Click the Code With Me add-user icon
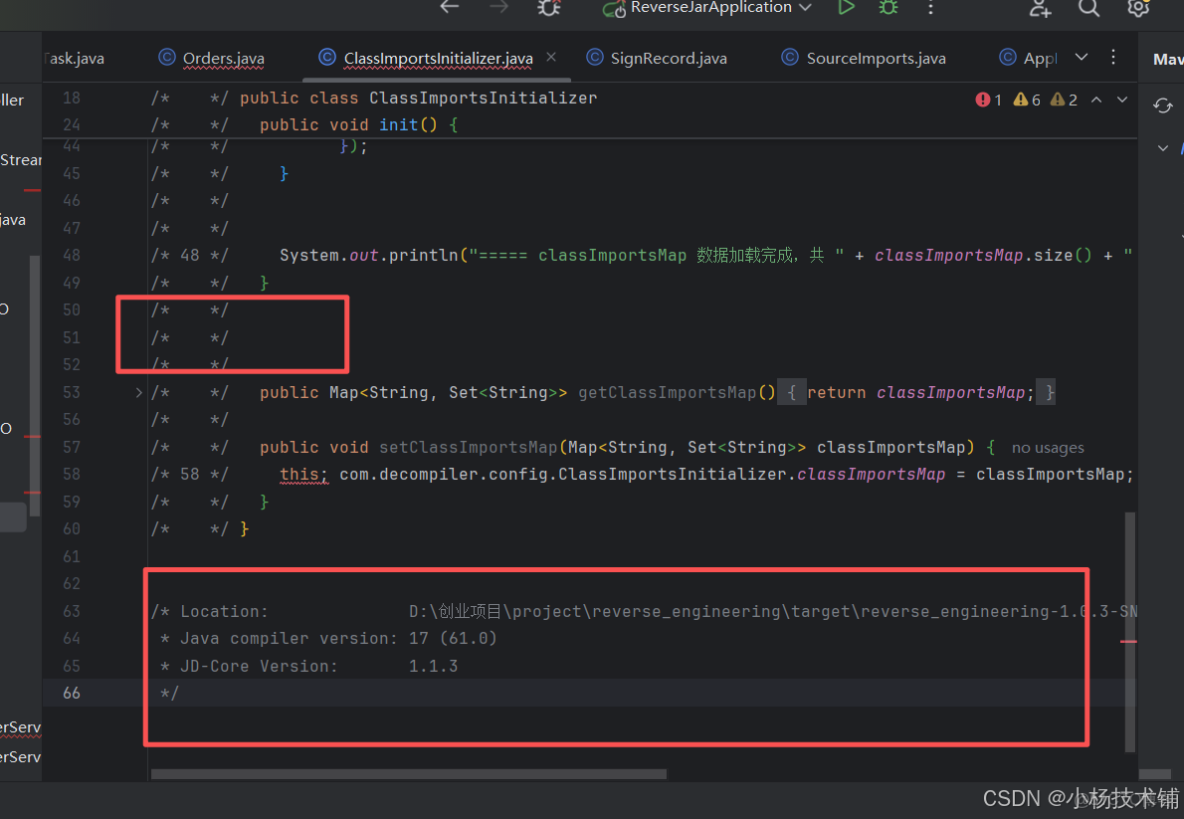 click(1040, 9)
